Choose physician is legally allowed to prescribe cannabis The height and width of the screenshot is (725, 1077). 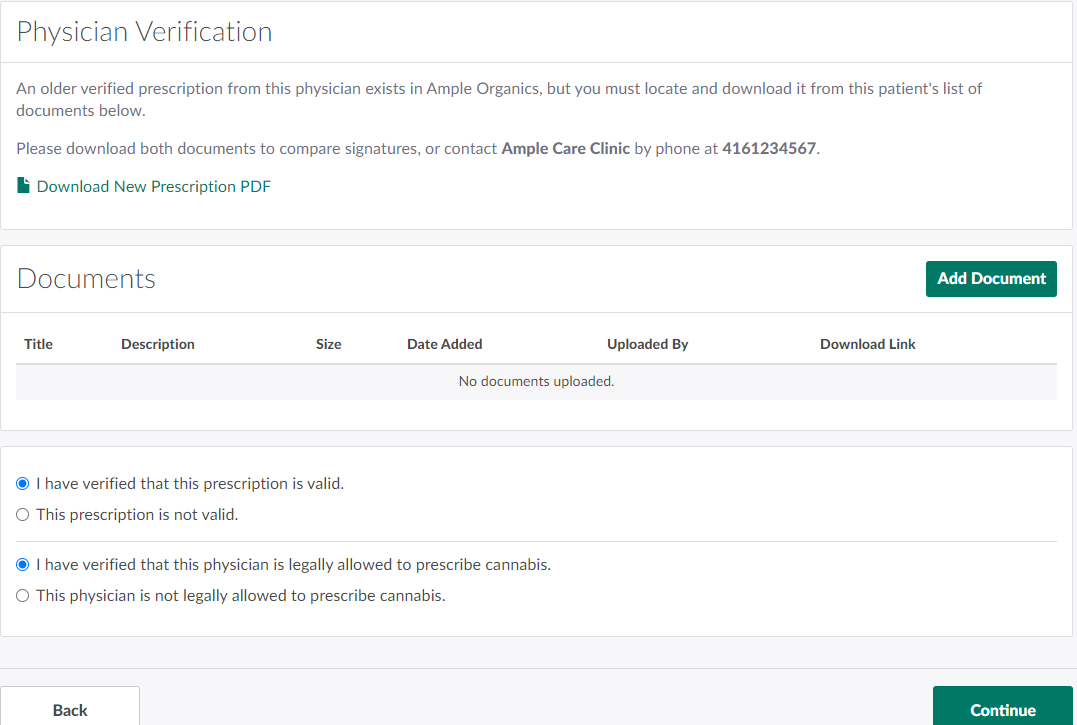[x=23, y=565]
